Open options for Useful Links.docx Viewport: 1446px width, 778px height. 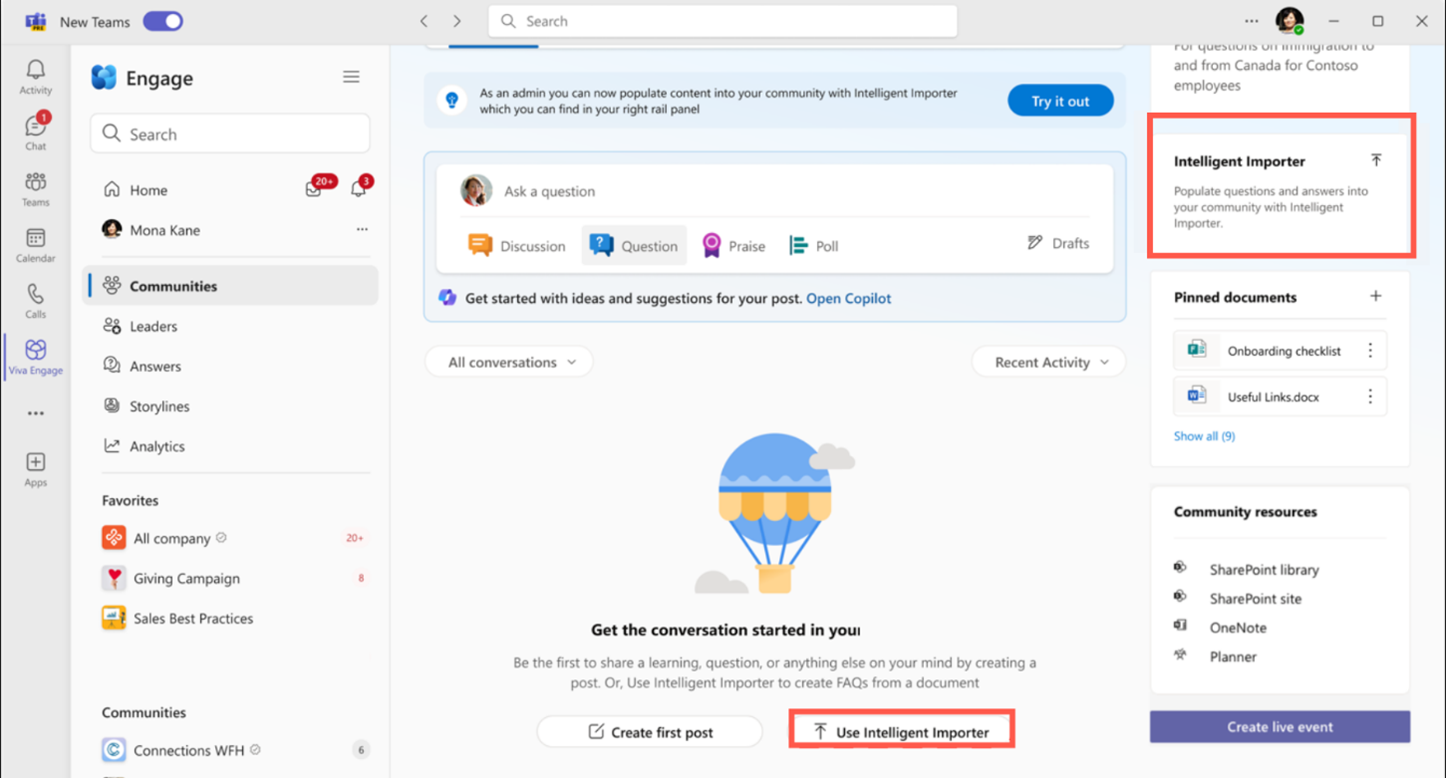point(1370,397)
